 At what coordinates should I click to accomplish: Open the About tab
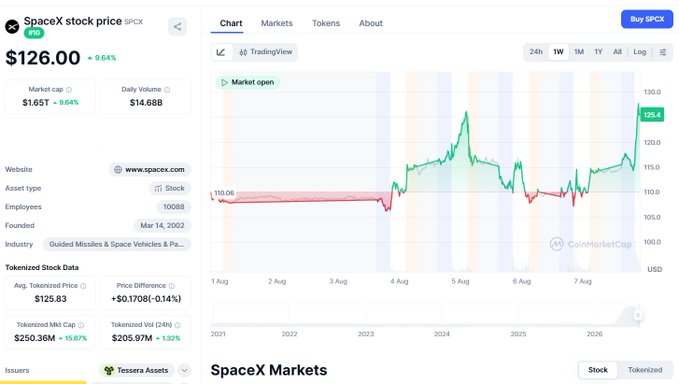click(371, 23)
